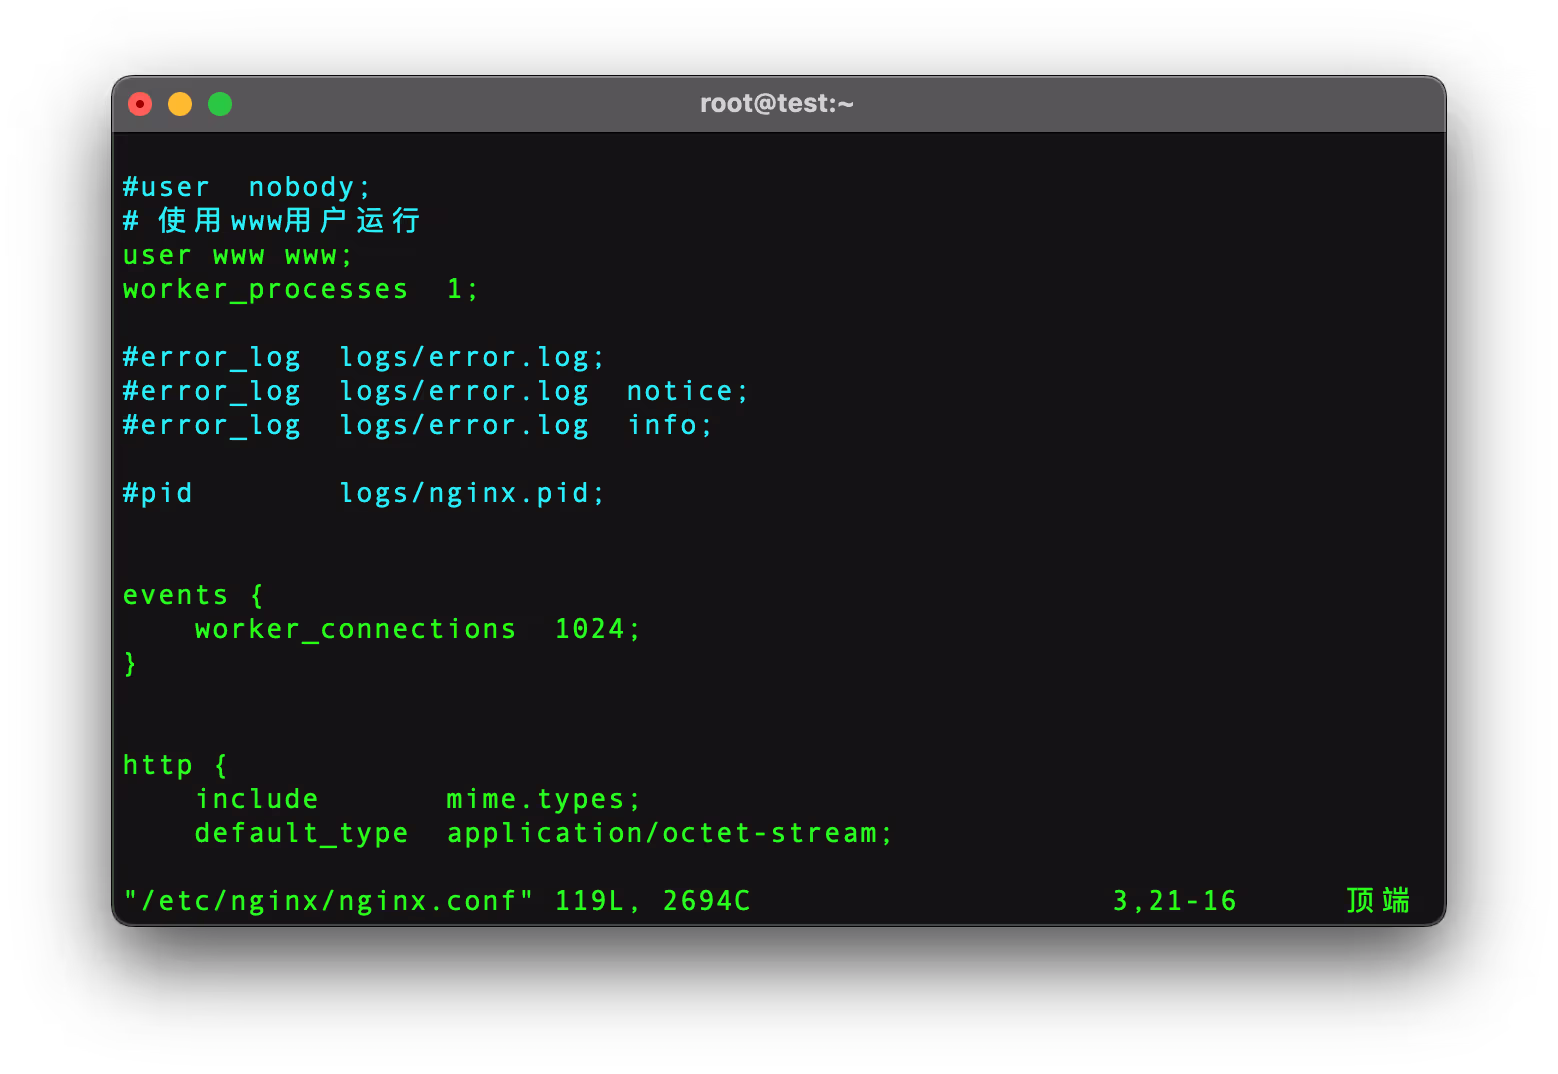Screen dimensions: 1558x1074
Task: Place cursor on the user www www line
Action: [x=238, y=256]
